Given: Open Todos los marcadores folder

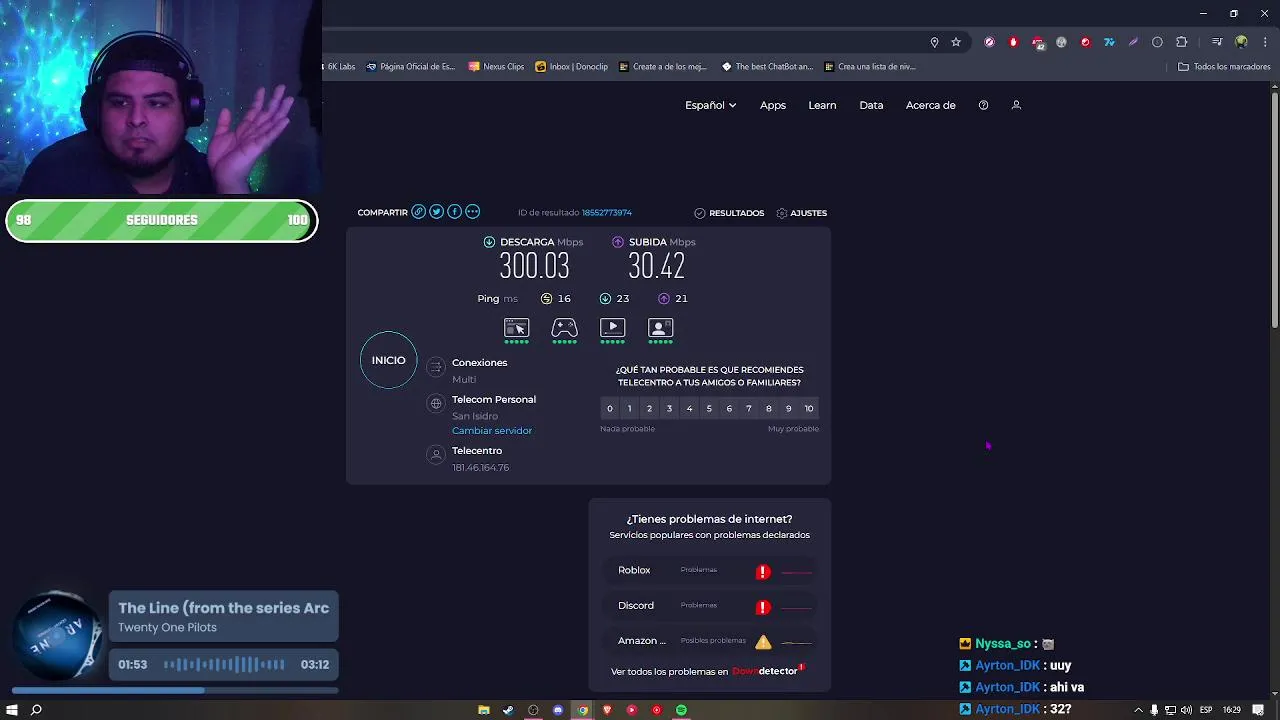Looking at the screenshot, I should pyautogui.click(x=1224, y=67).
